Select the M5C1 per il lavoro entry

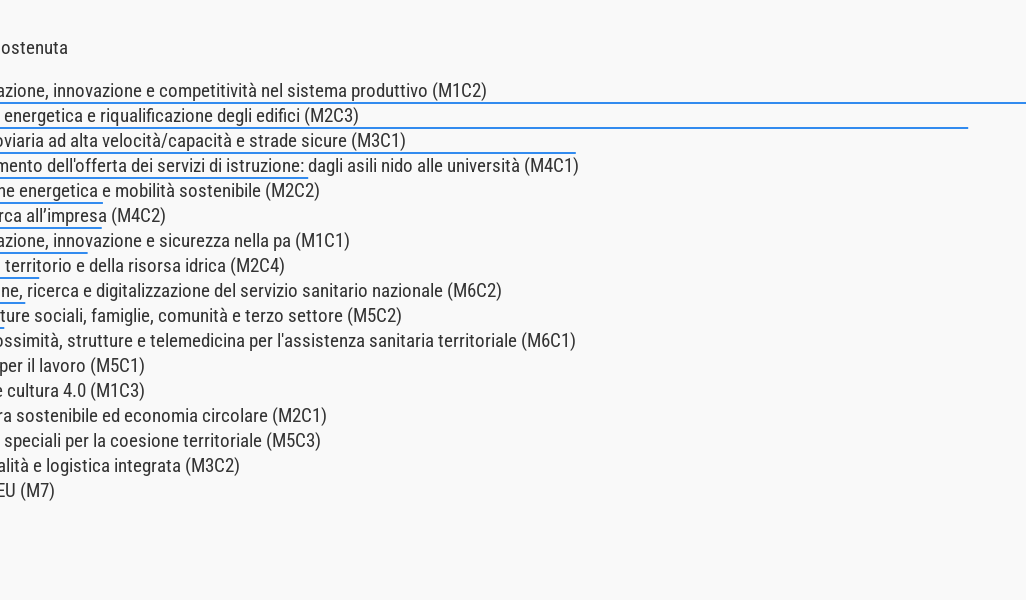tap(73, 366)
